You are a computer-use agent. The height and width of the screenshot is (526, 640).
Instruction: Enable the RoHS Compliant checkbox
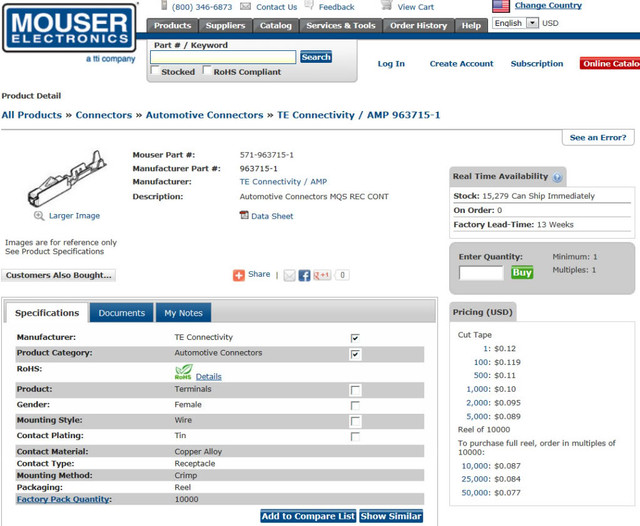pos(207,70)
